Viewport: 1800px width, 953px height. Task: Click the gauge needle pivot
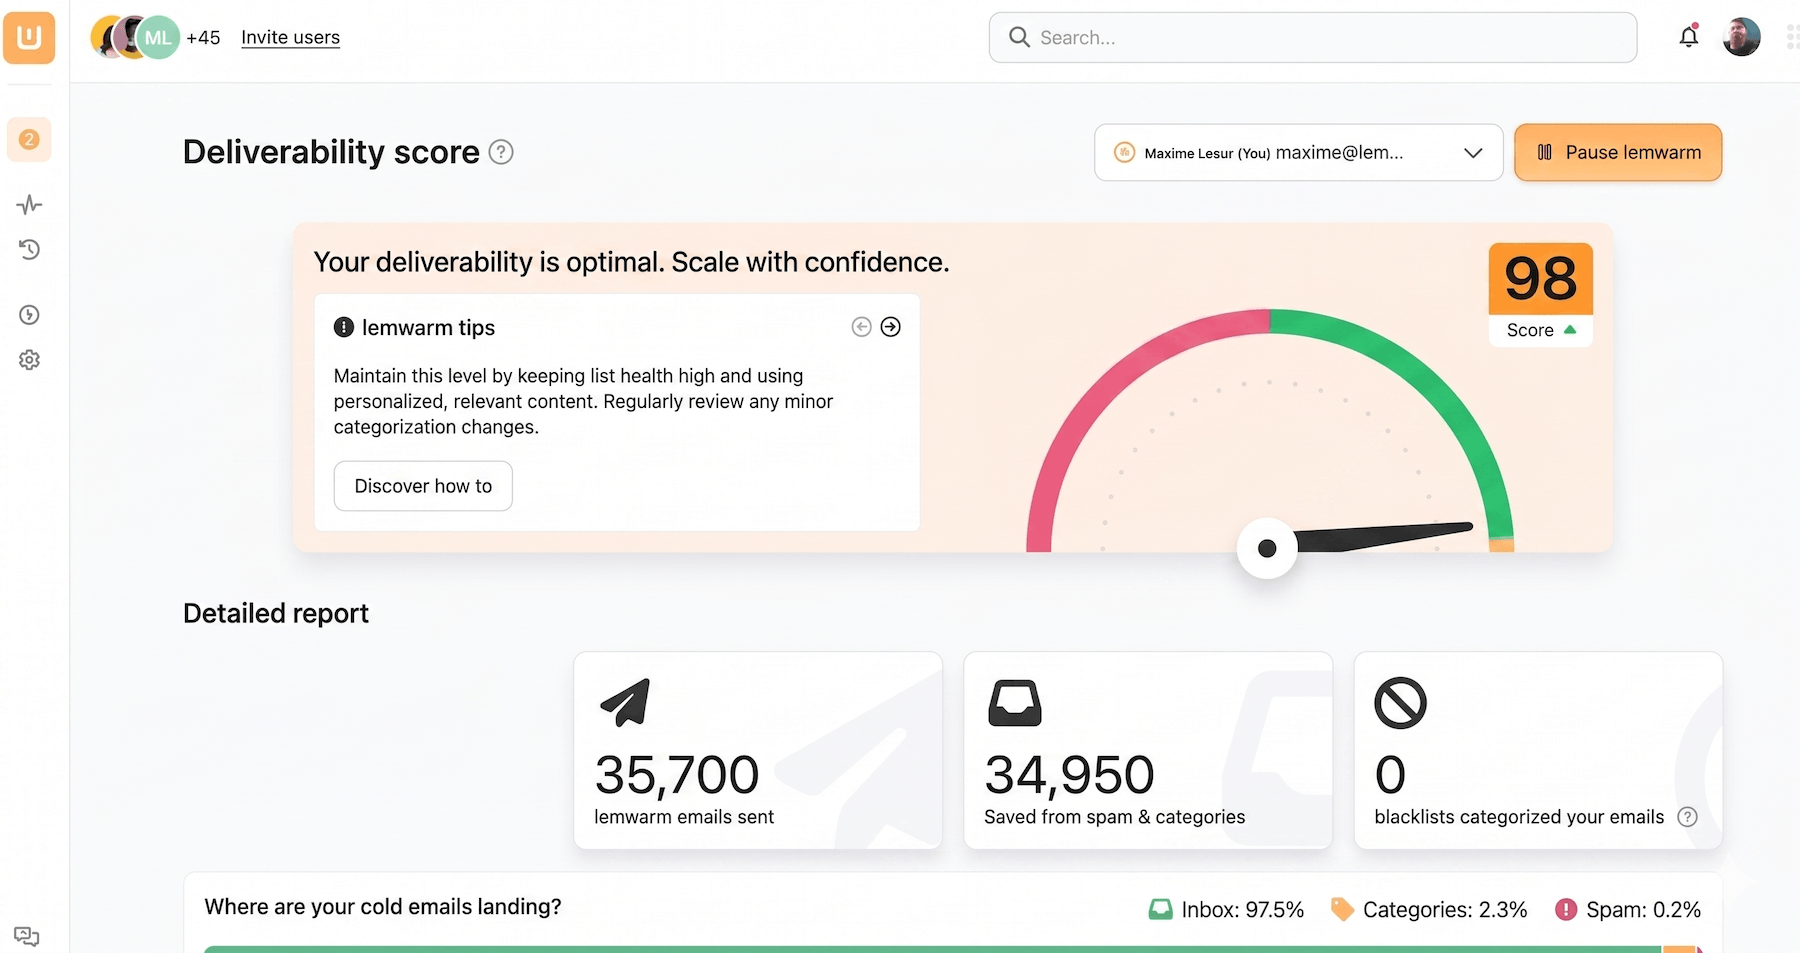pos(1267,548)
